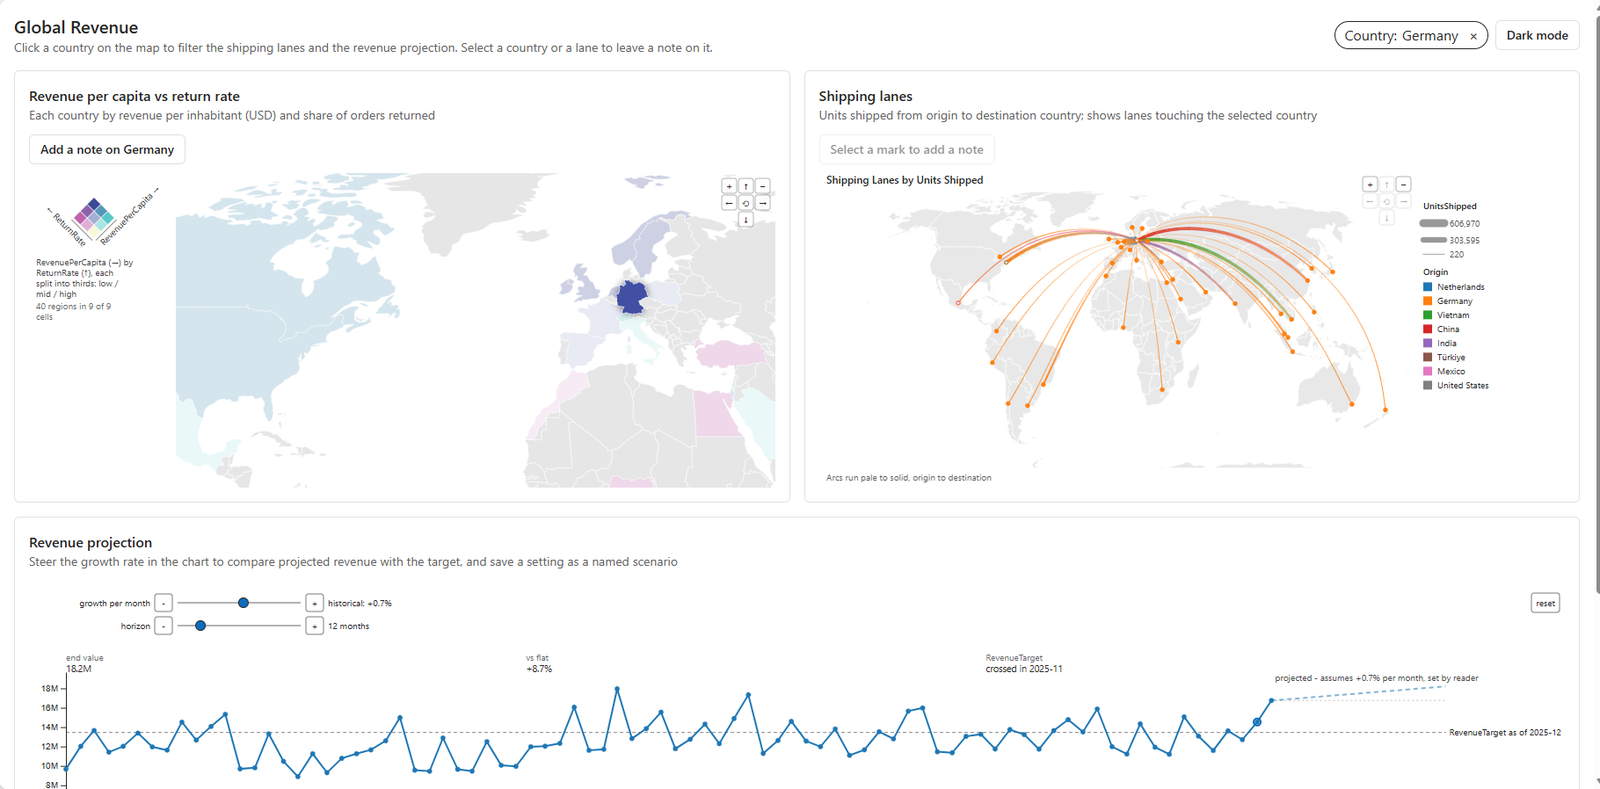Decrease growth per month with minus button
The width and height of the screenshot is (1600, 789).
coord(164,603)
